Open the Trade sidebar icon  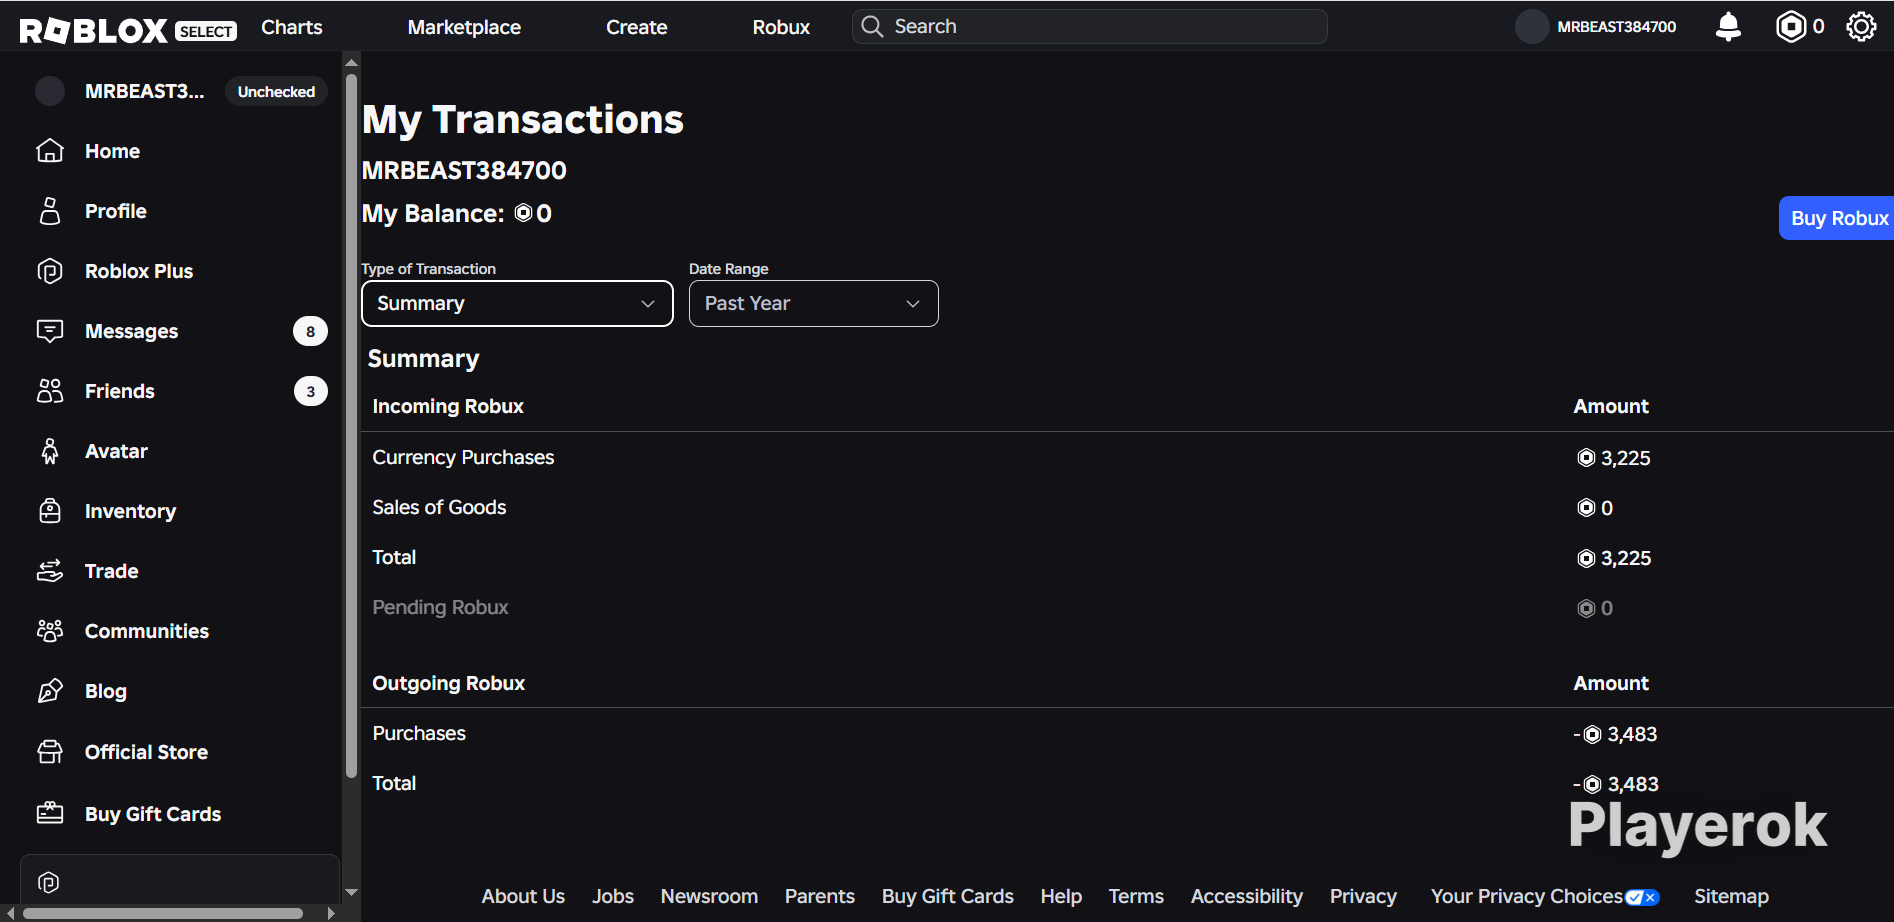tap(50, 571)
